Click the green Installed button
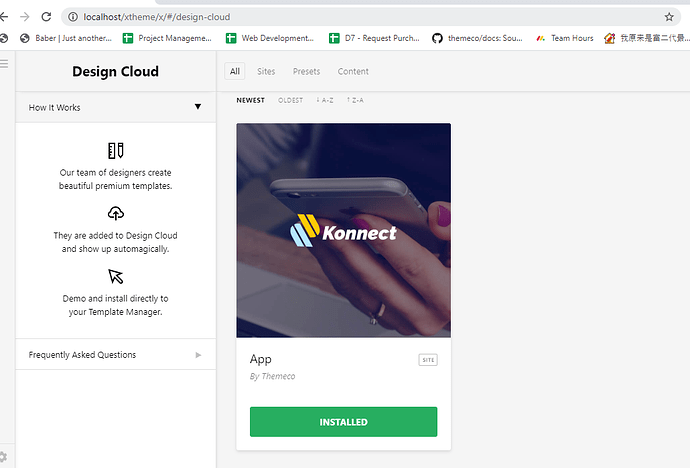 click(343, 422)
